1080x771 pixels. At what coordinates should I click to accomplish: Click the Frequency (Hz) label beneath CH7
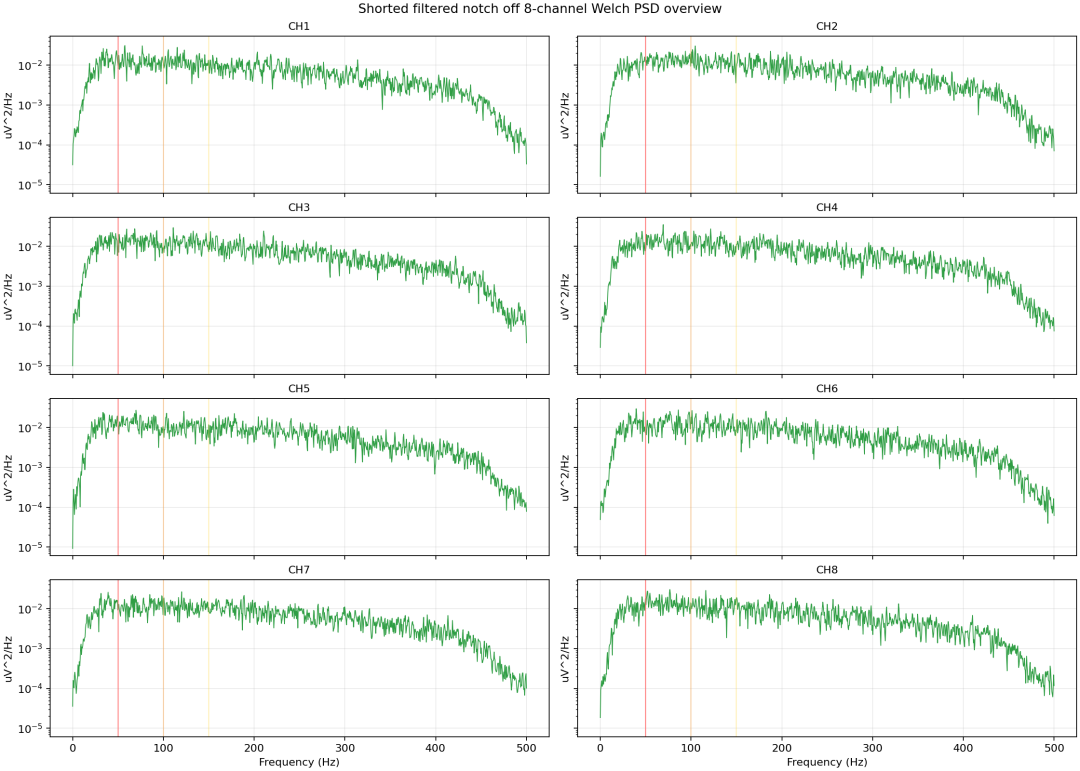pyautogui.click(x=299, y=762)
